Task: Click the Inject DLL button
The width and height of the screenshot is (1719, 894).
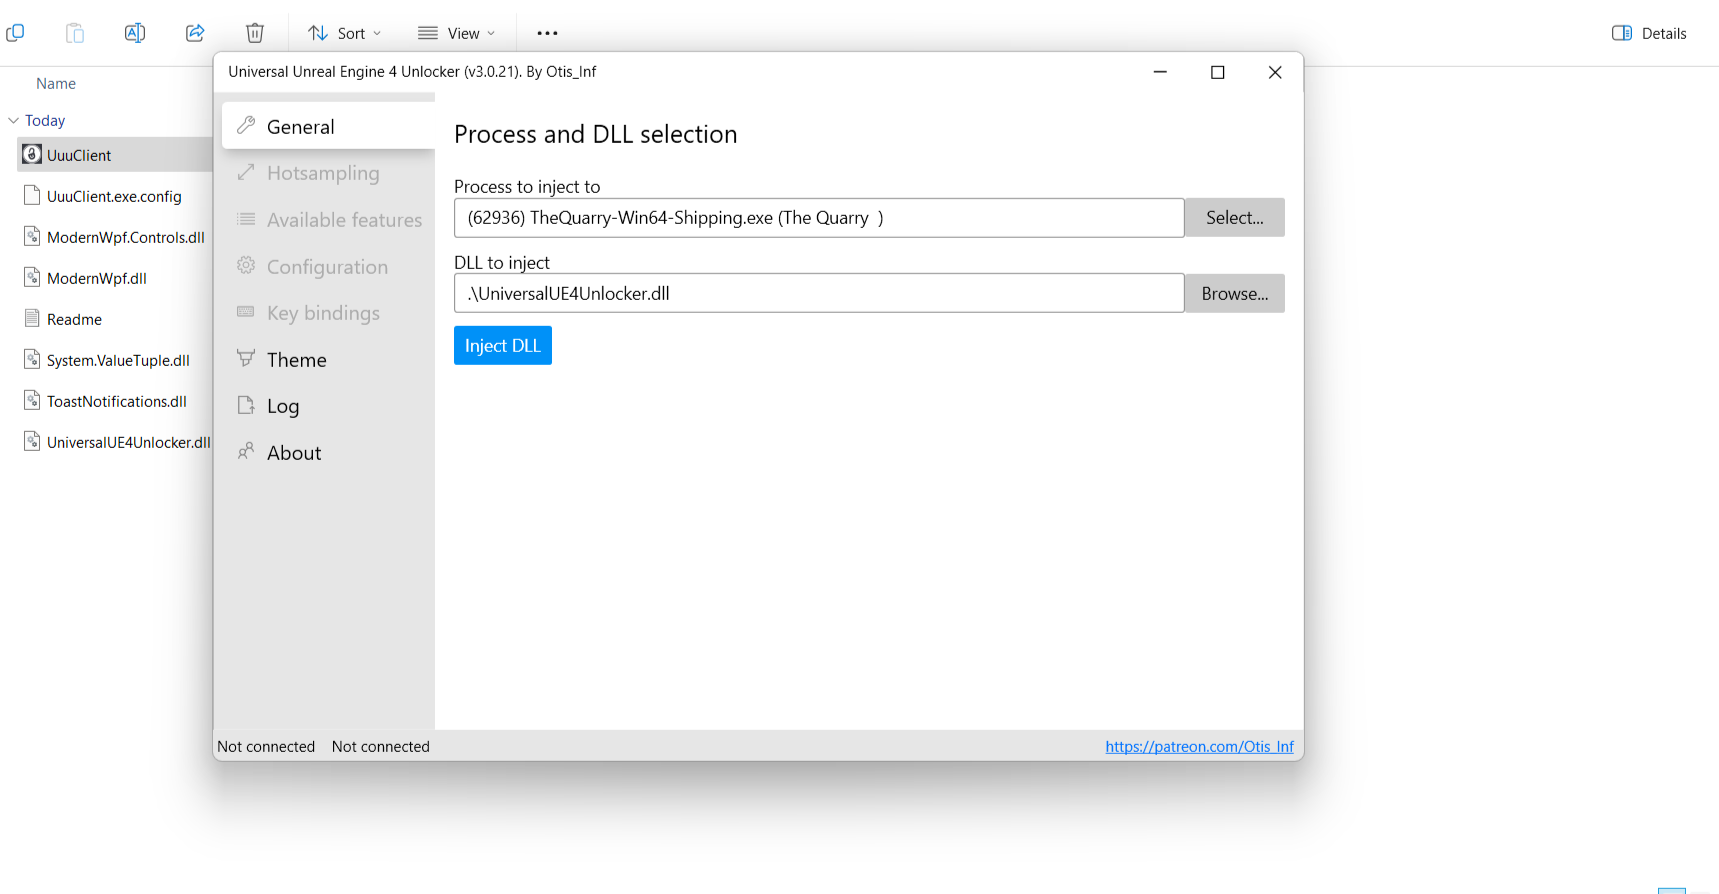Action: point(502,346)
